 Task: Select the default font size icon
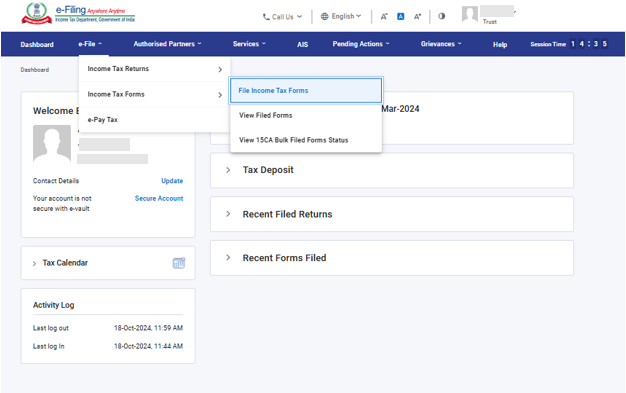400,16
